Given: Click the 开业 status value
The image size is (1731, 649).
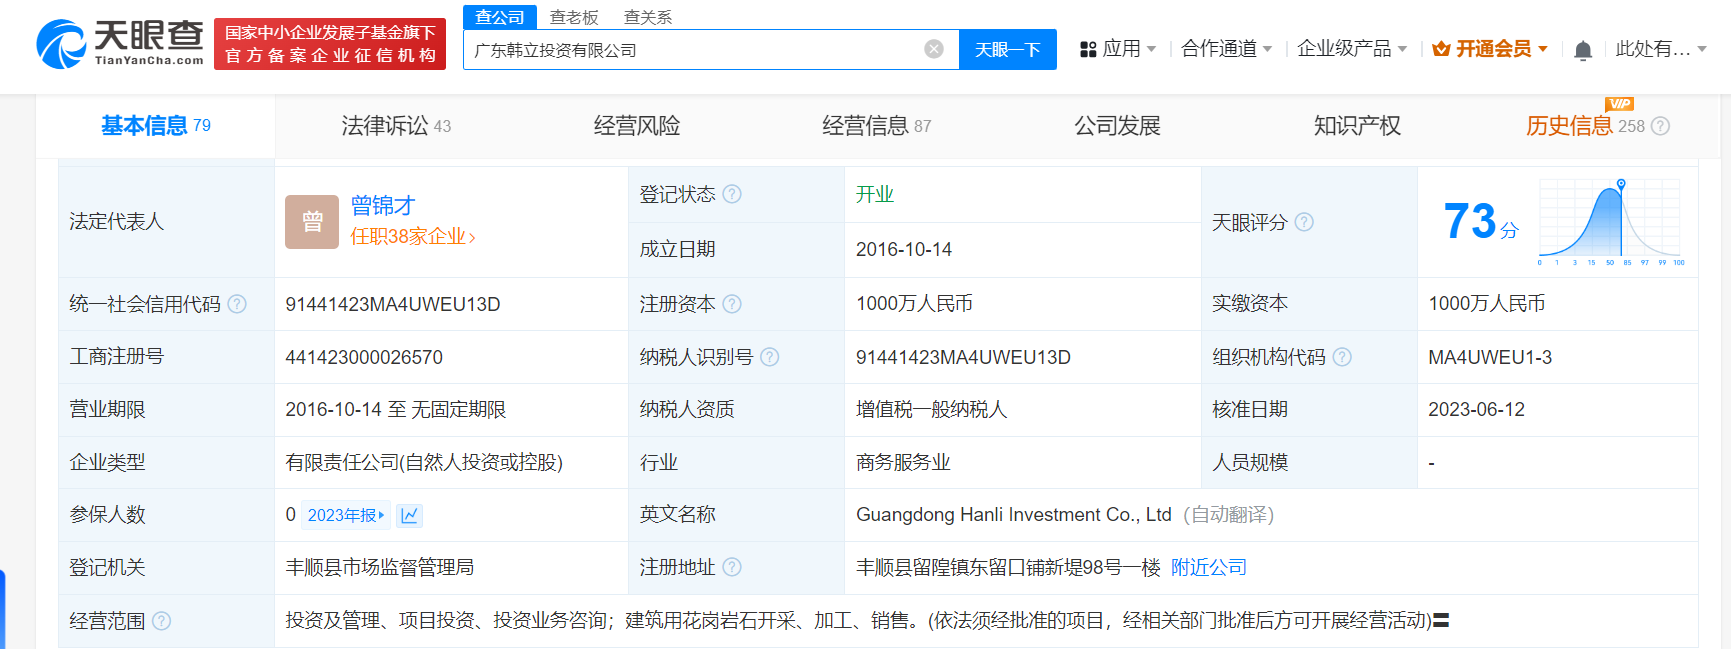Looking at the screenshot, I should pos(875,194).
